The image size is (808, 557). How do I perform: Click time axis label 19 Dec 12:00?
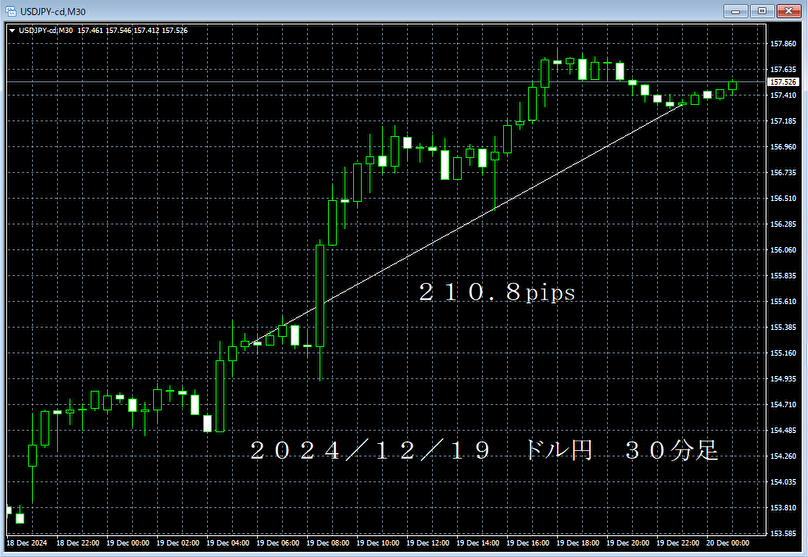[428, 543]
